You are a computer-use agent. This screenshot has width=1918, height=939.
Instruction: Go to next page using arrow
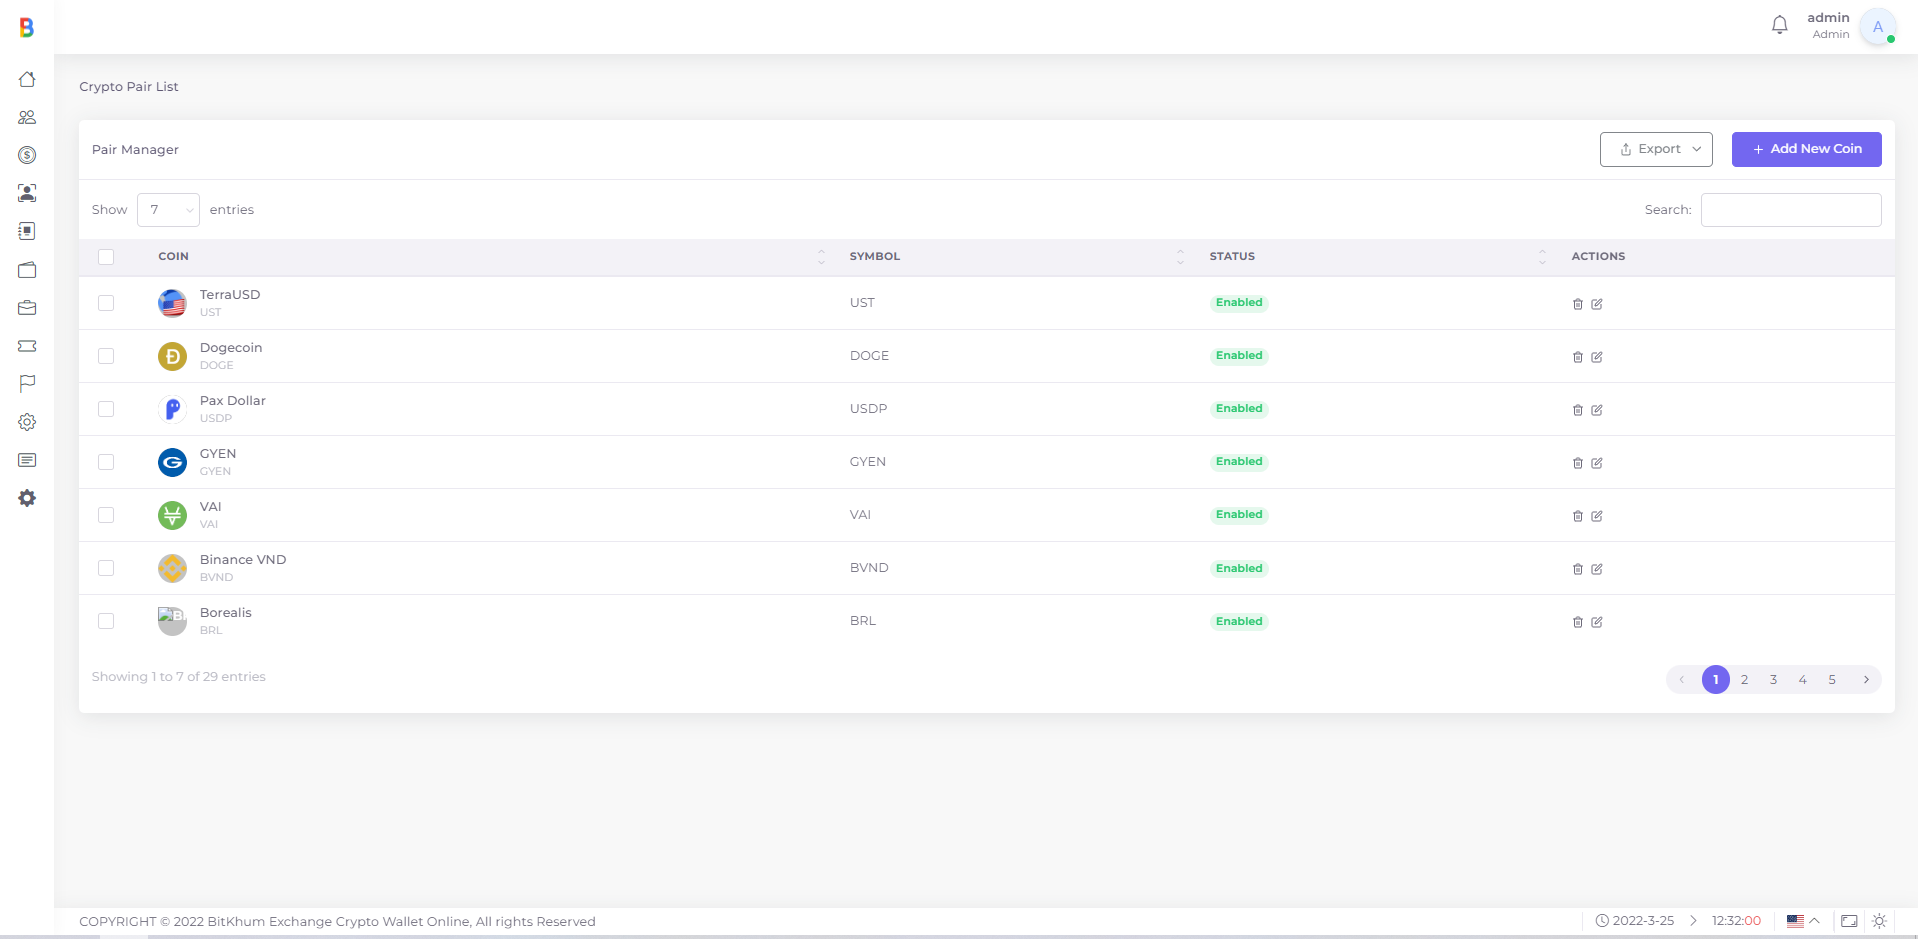(x=1865, y=680)
